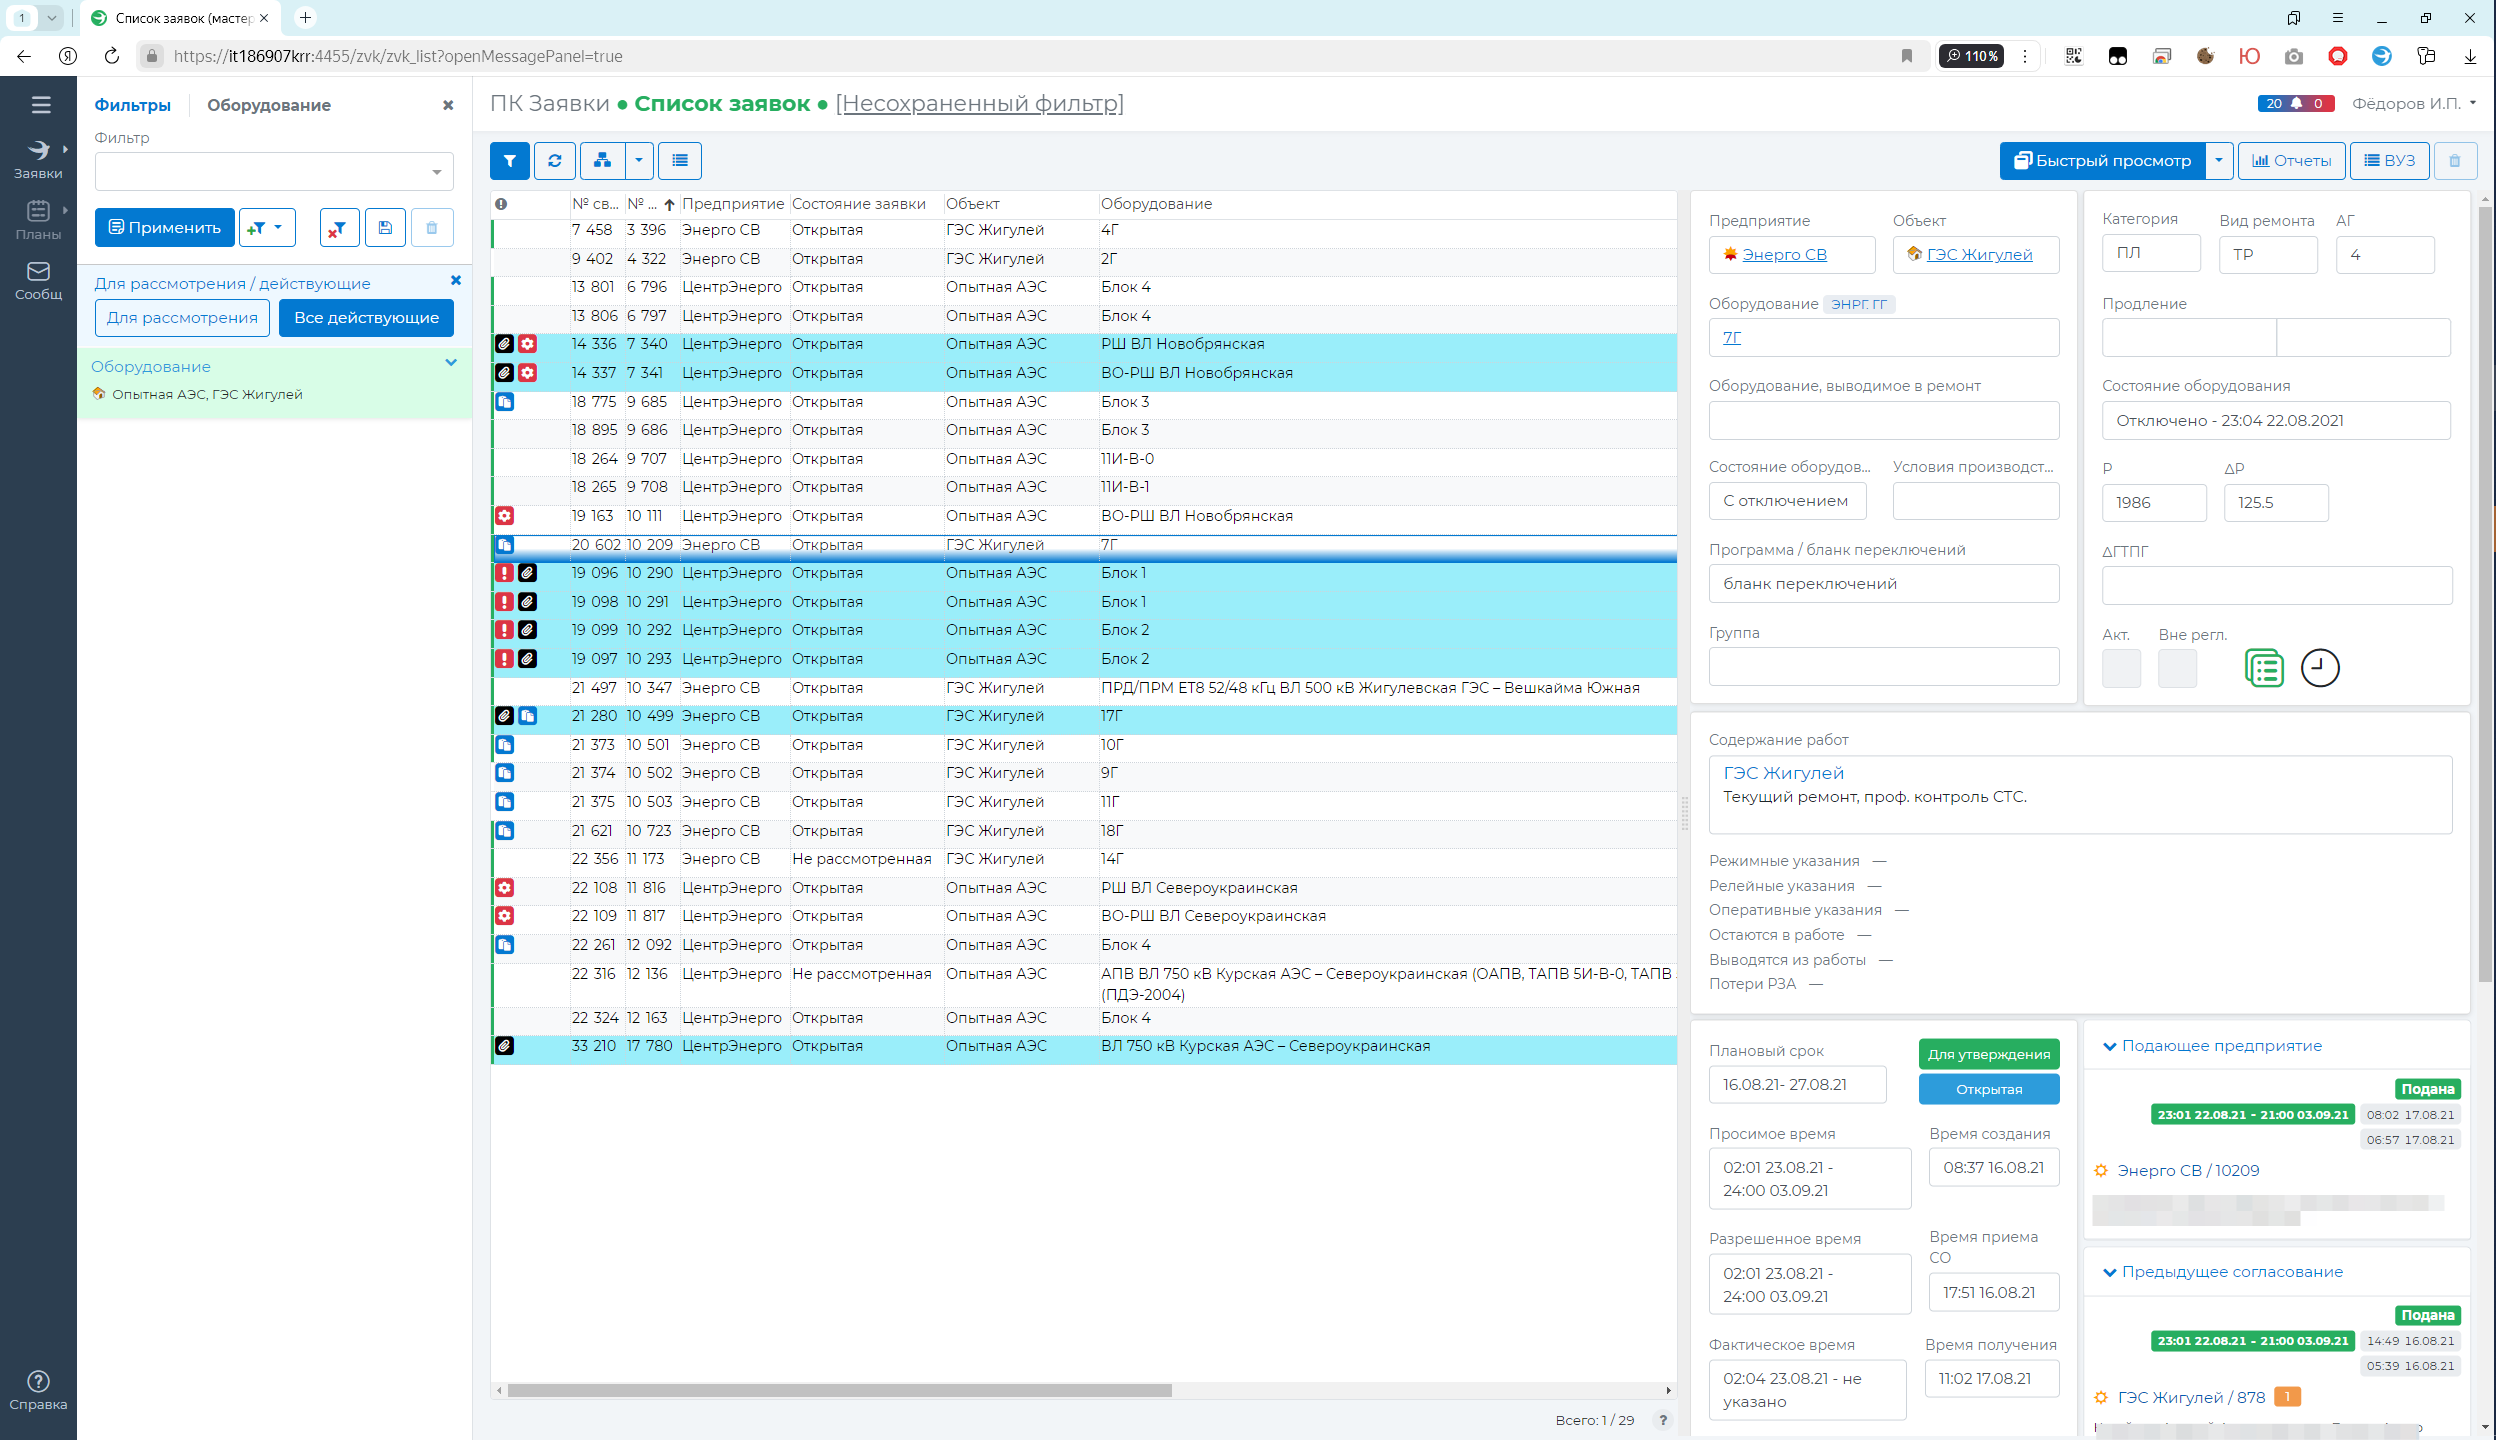This screenshot has width=2496, height=1440.
Task: Open the Сообщ messages sidebar icon
Action: [x=38, y=280]
